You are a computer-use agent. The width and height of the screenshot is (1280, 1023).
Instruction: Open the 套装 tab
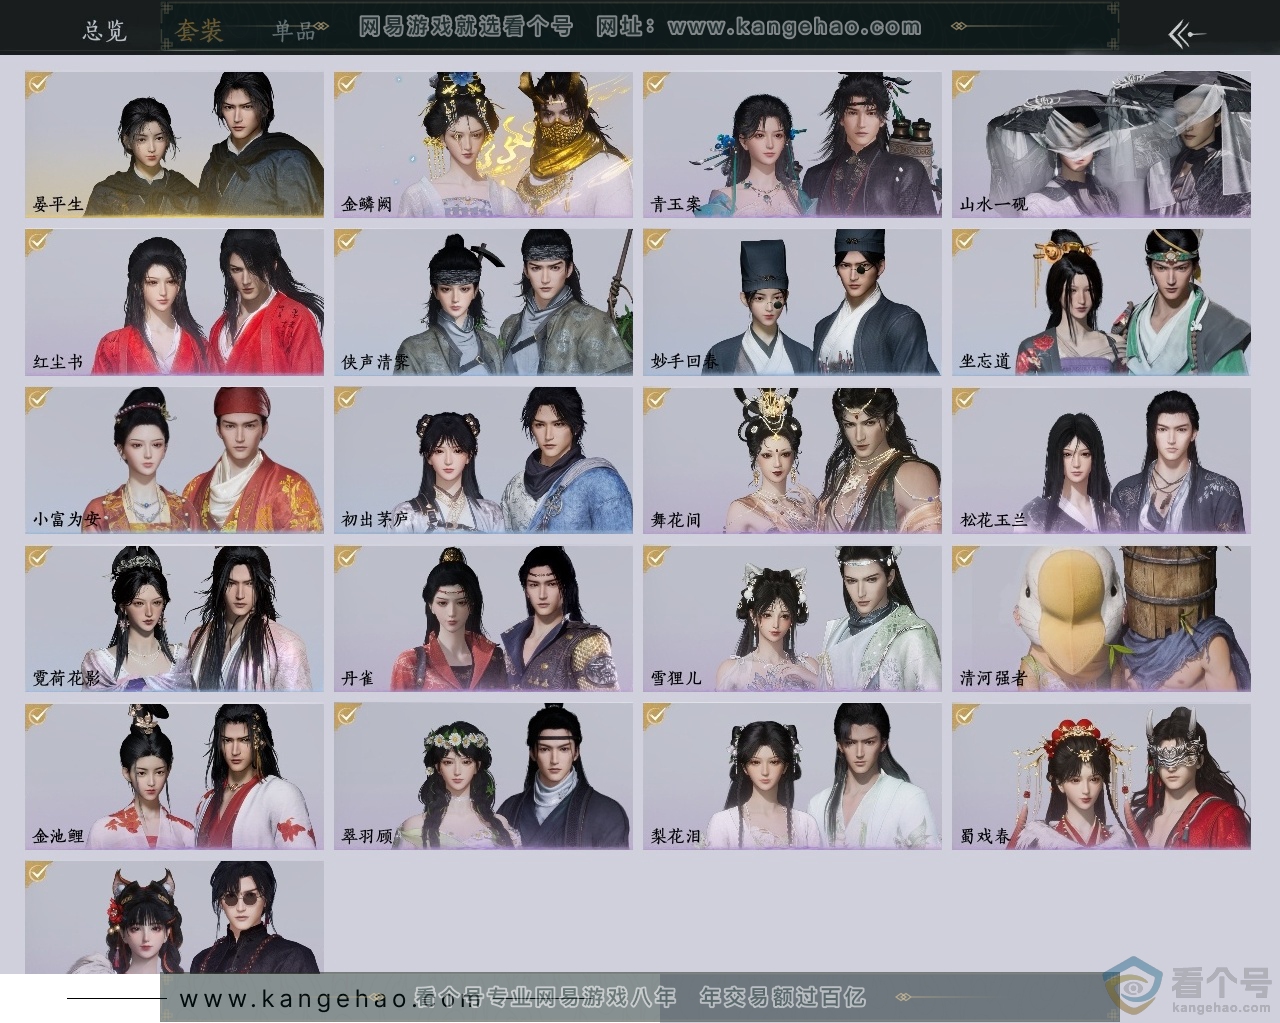click(x=198, y=30)
